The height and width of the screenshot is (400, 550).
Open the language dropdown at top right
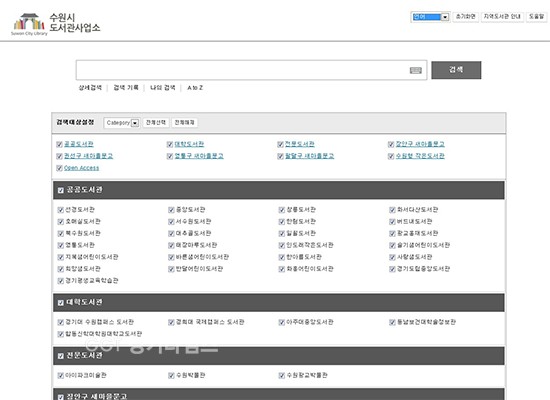[430, 17]
